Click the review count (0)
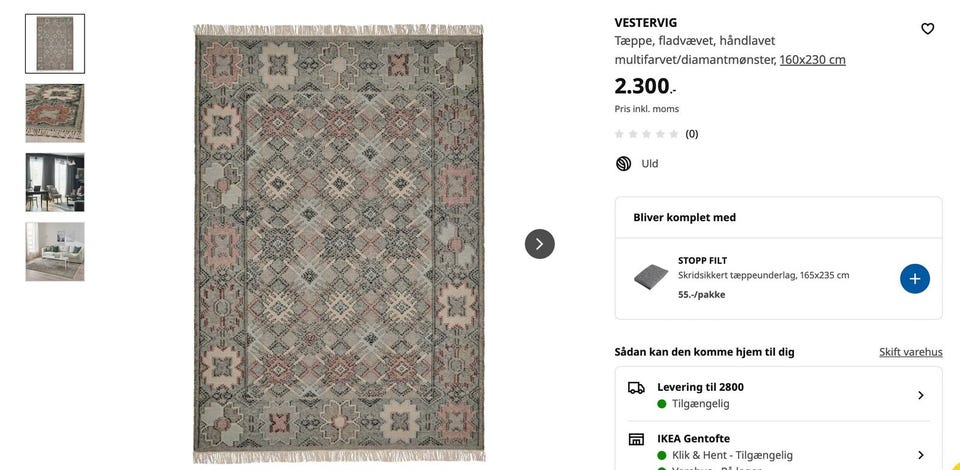The image size is (960, 470). [692, 134]
